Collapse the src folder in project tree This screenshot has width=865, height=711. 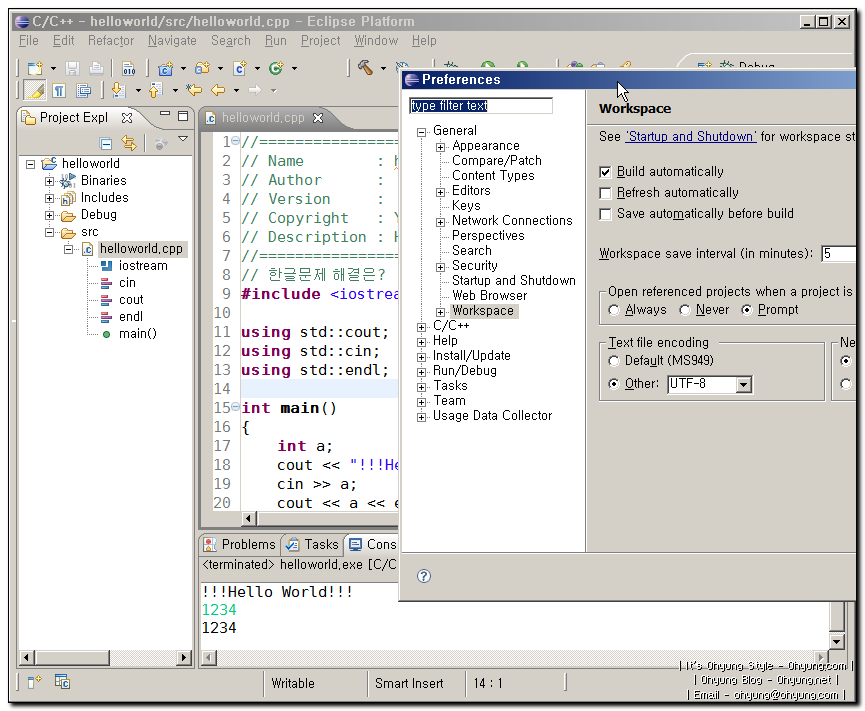[49, 232]
